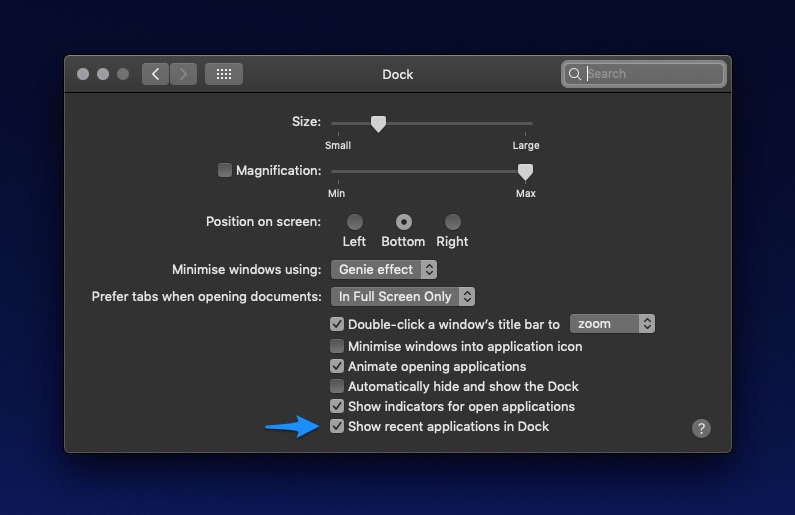Click the Minimise windows using label
The height and width of the screenshot is (515, 795).
pyautogui.click(x=246, y=269)
